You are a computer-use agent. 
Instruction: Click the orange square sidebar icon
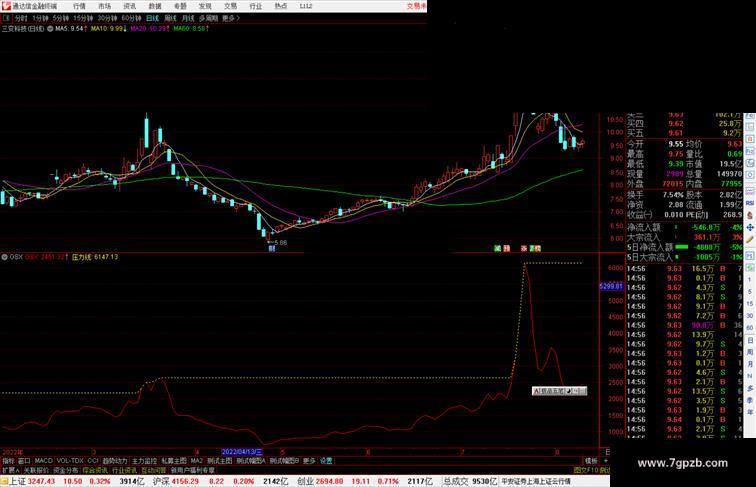[x=750, y=139]
